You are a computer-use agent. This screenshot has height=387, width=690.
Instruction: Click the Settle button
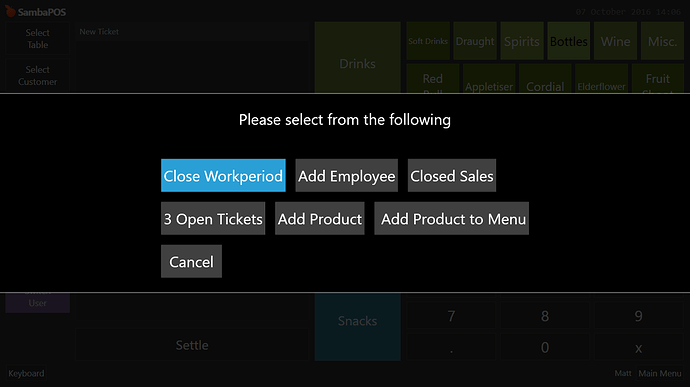click(x=192, y=345)
